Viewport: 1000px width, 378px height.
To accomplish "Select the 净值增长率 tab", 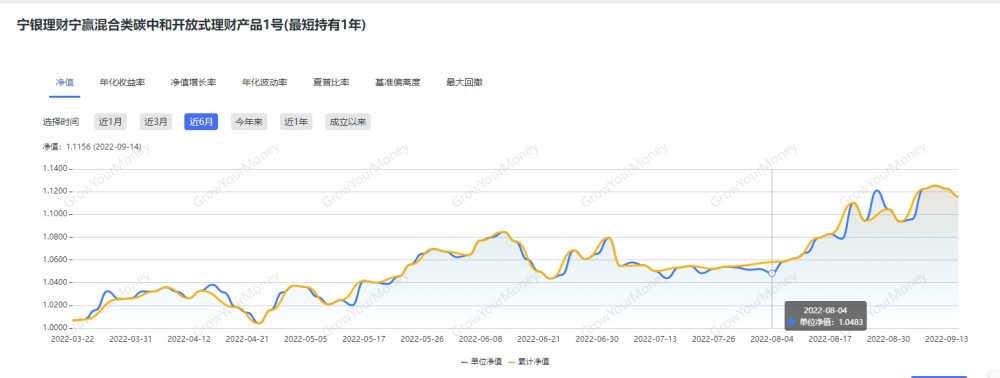I will coord(193,83).
